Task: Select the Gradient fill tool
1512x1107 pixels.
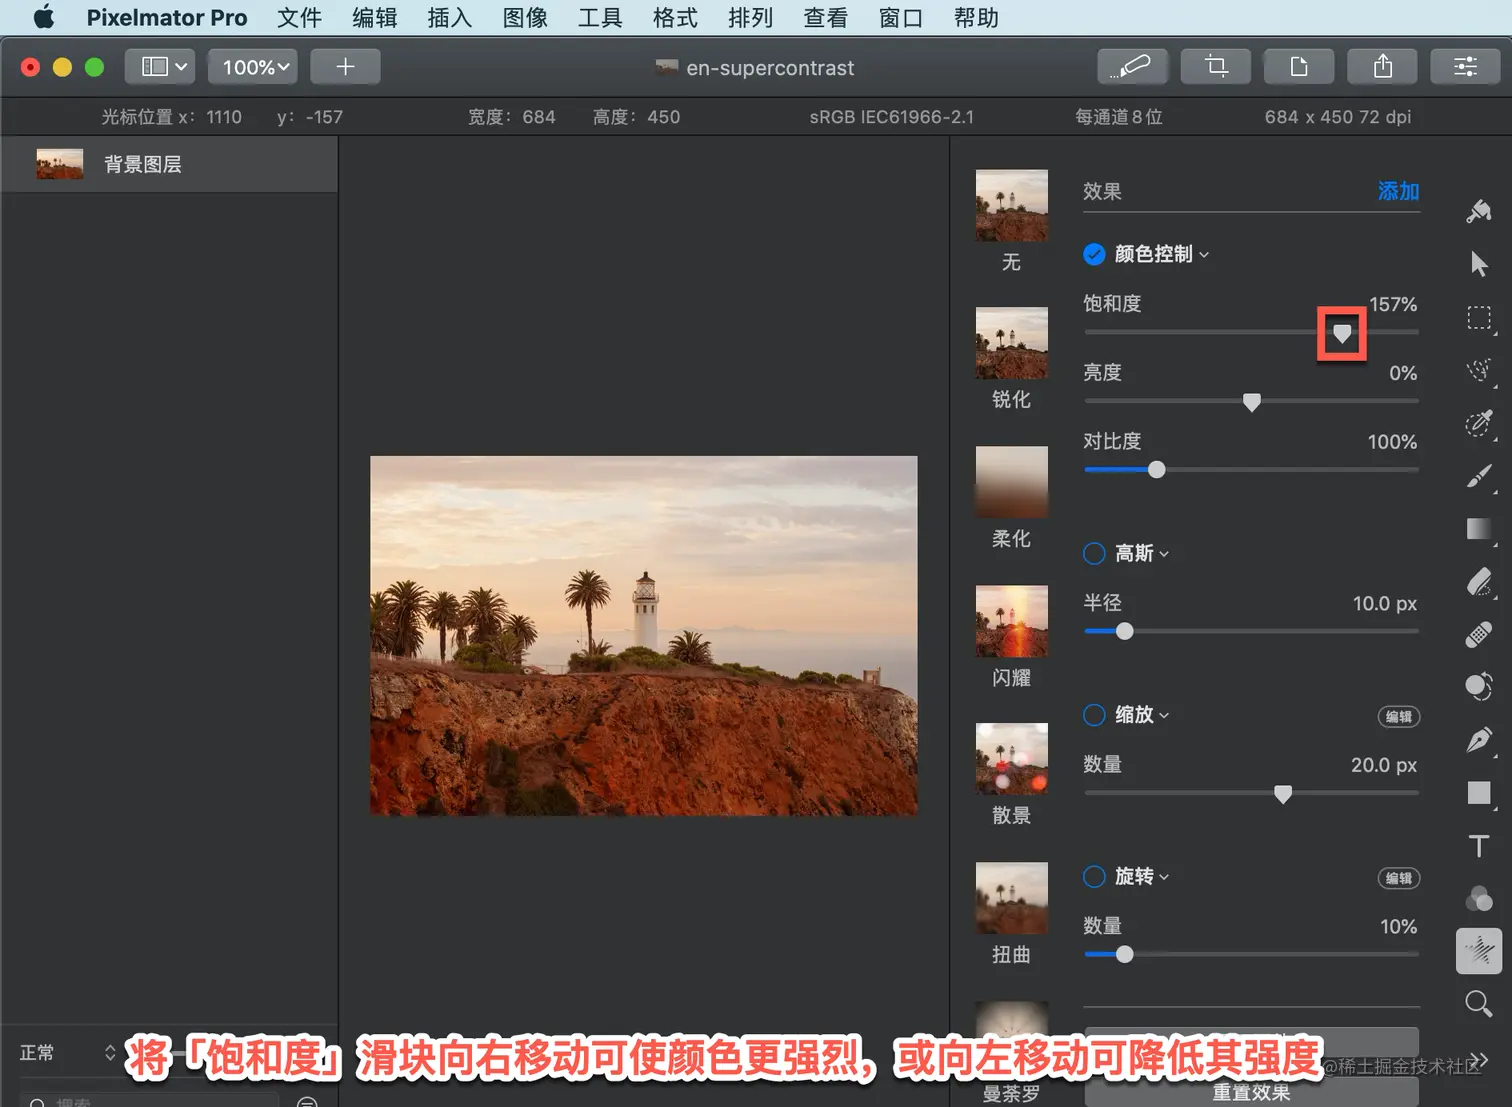Action: [x=1479, y=529]
